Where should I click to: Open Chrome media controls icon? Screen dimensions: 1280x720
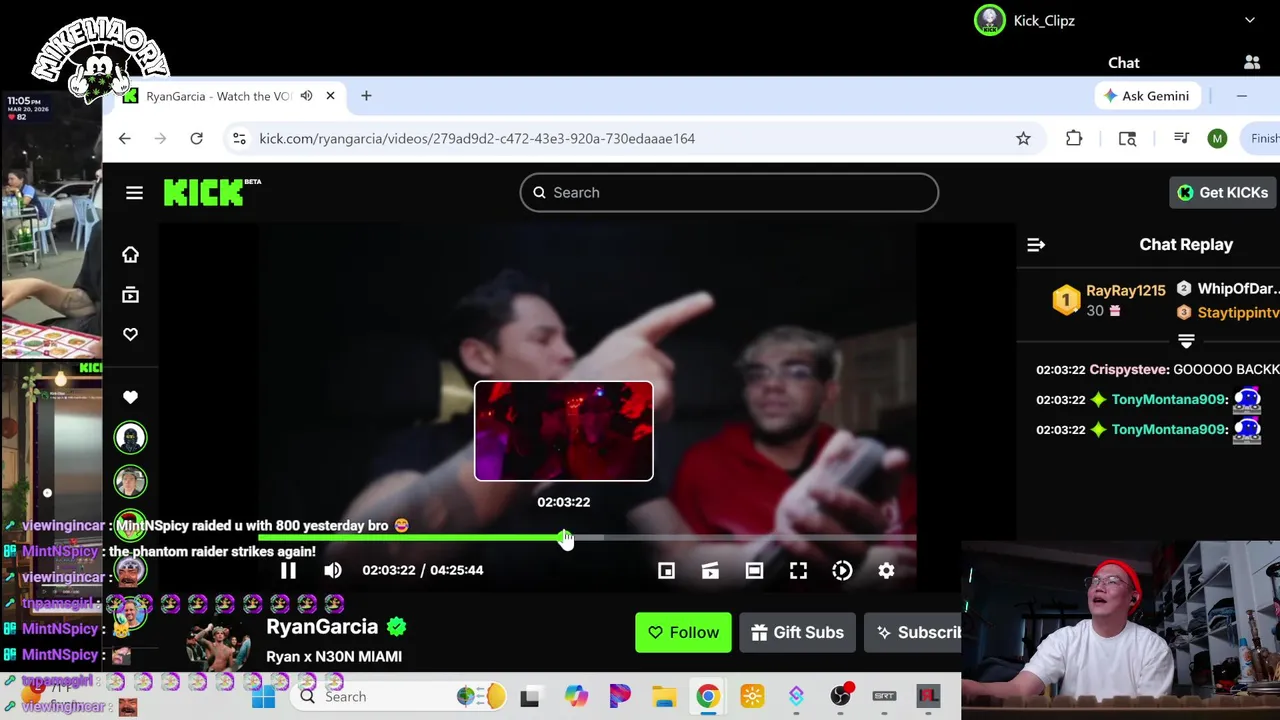coord(1181,139)
